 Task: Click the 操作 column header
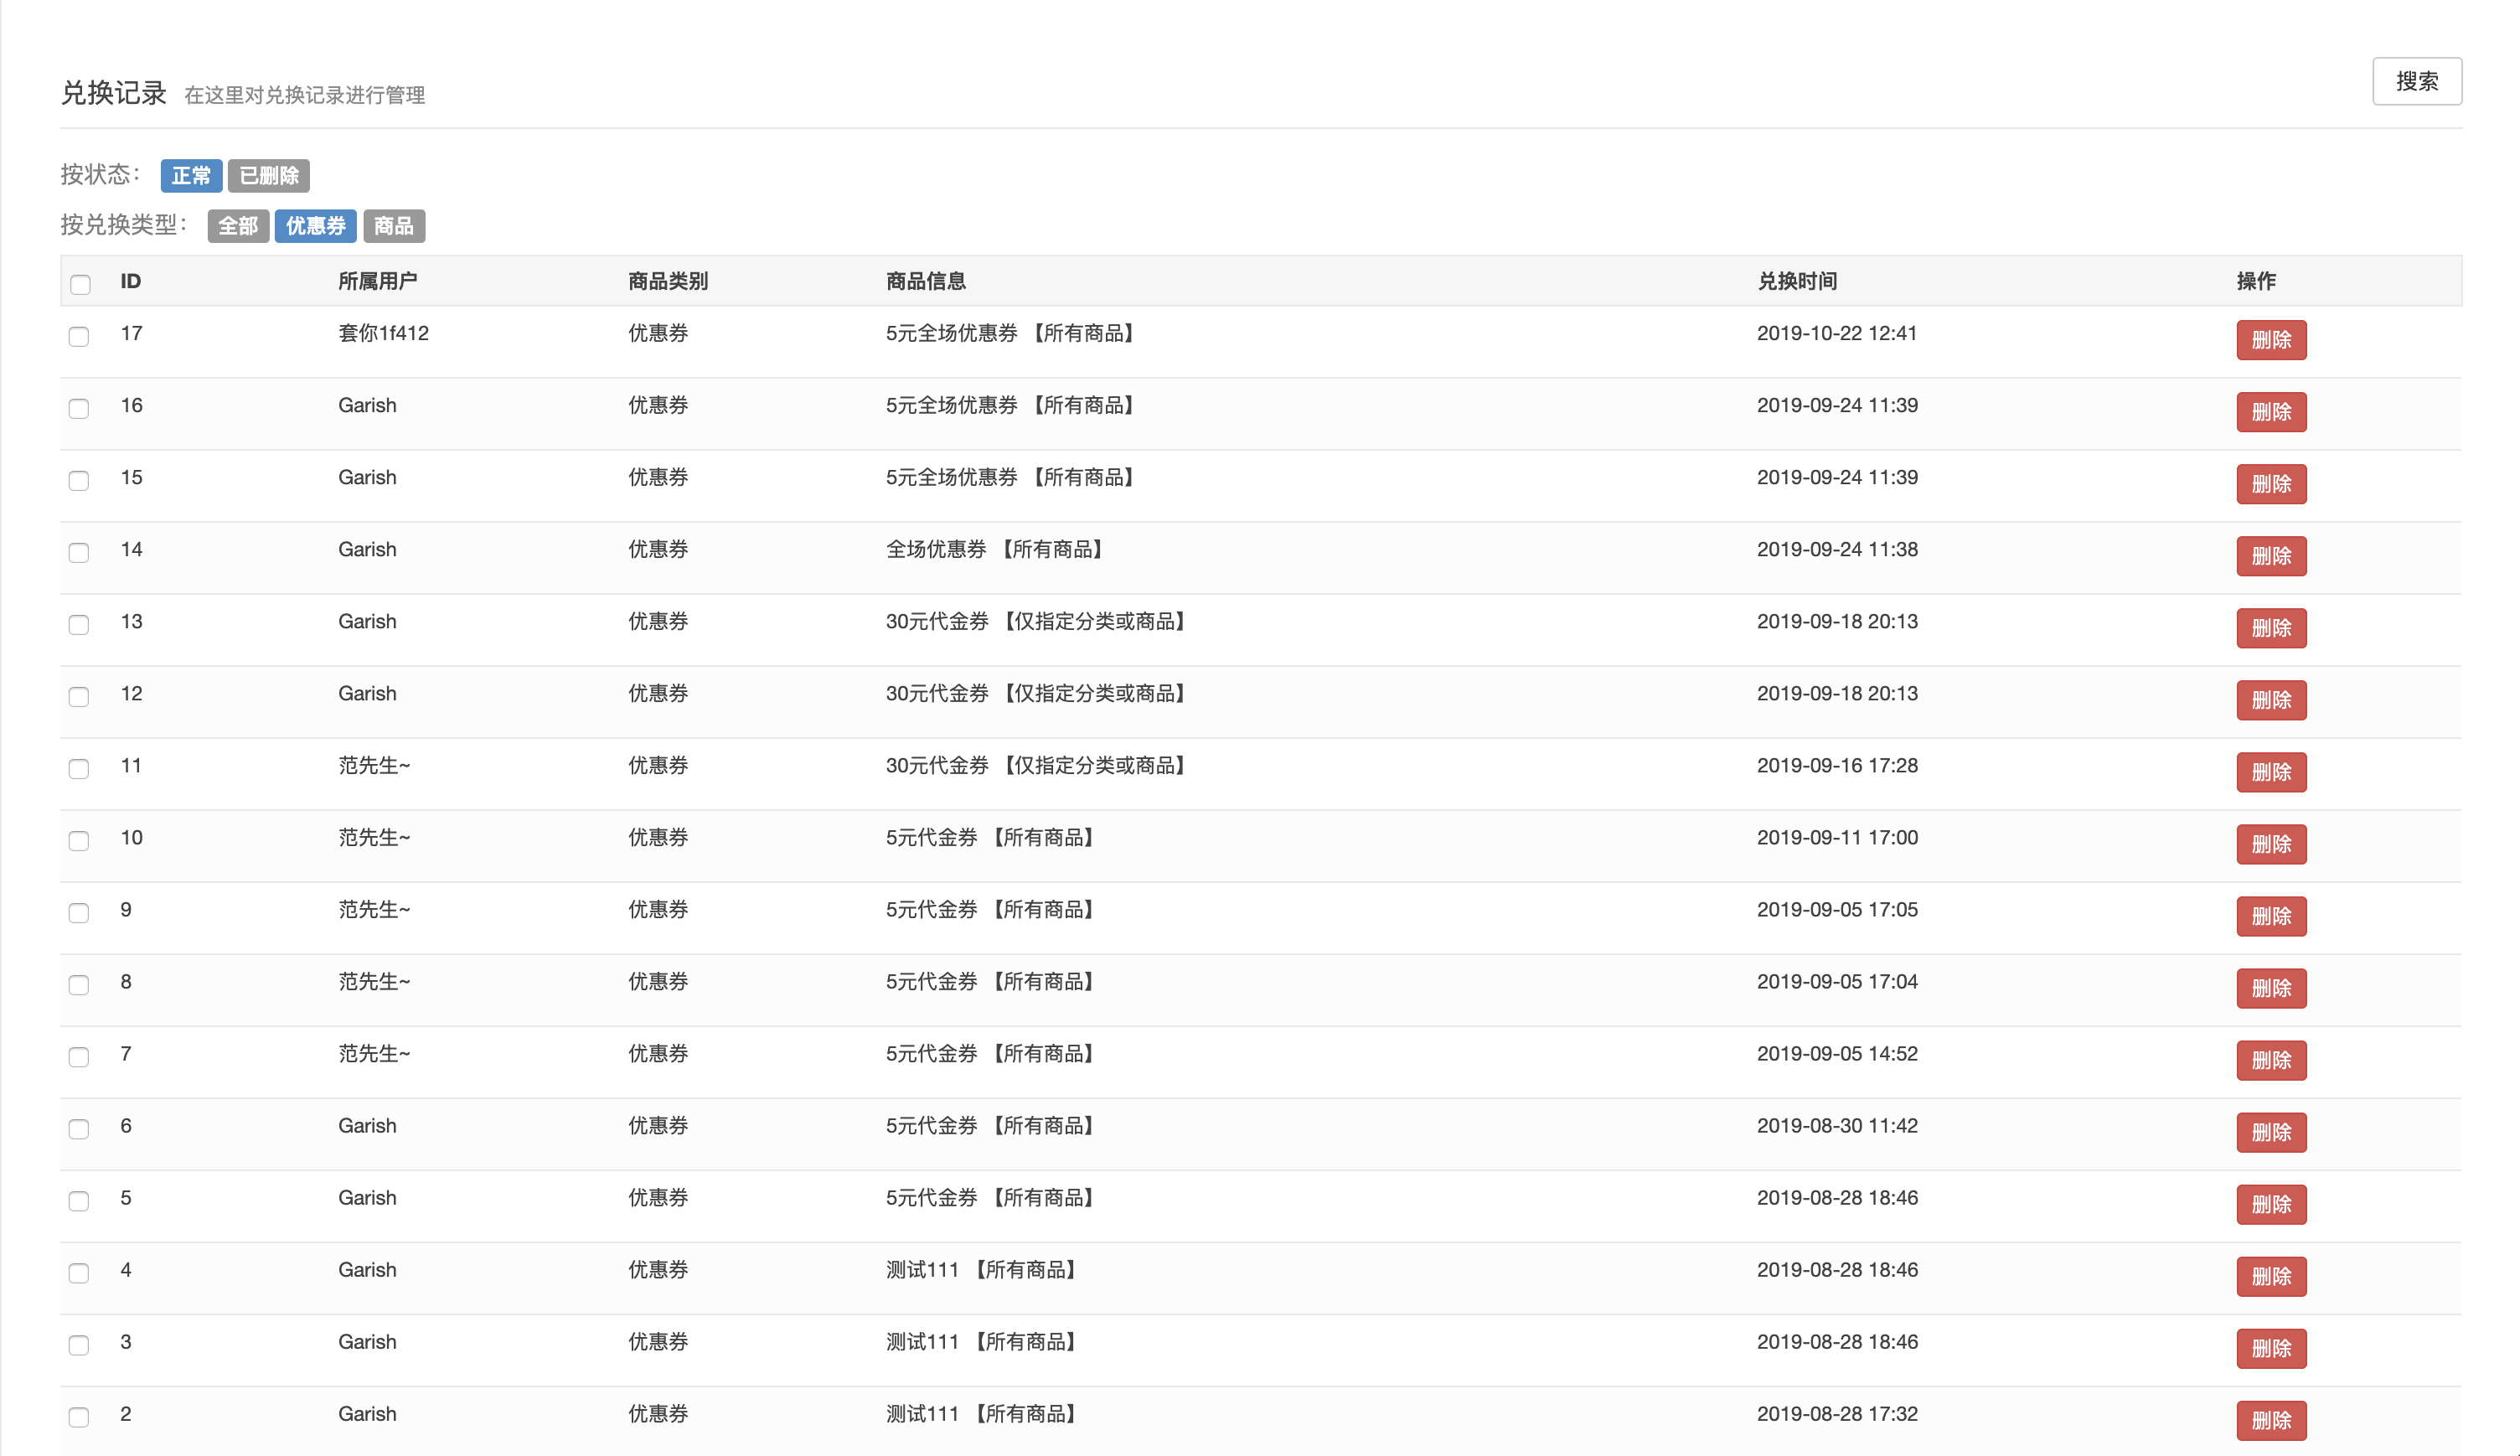[x=2256, y=281]
